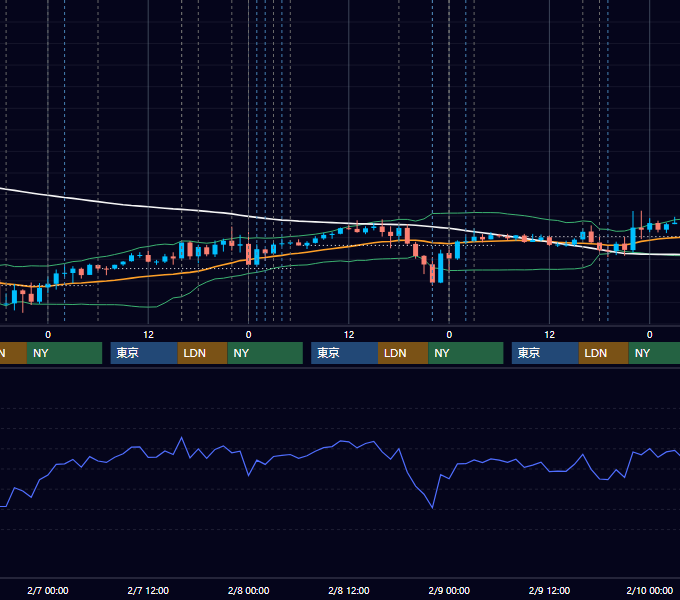Click the LDN session block on 2/9

pyautogui.click(x=604, y=353)
